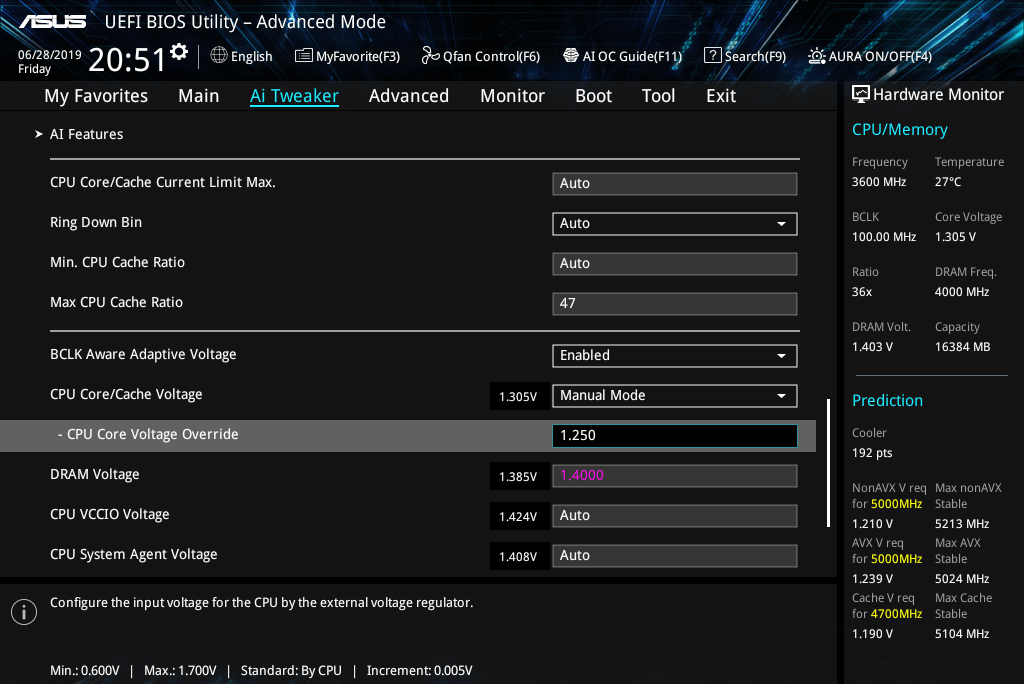Click the 1.385V DRAM Voltage reading
Image resolution: width=1024 pixels, height=684 pixels.
[518, 476]
